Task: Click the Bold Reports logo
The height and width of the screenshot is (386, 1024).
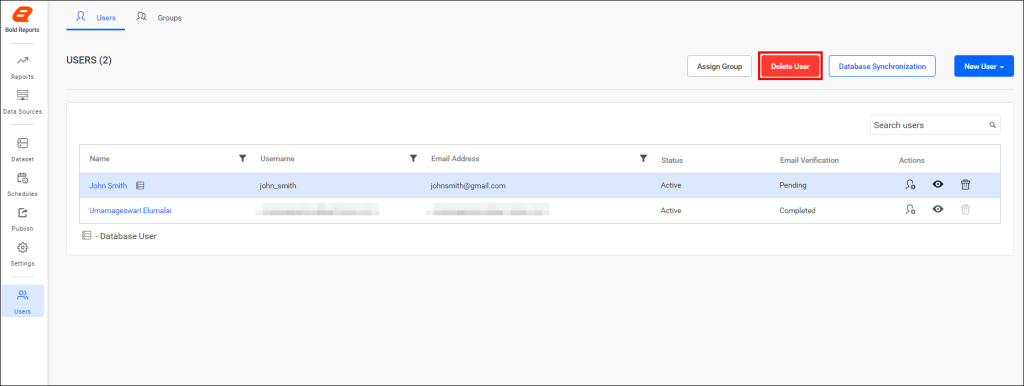Action: (23, 20)
